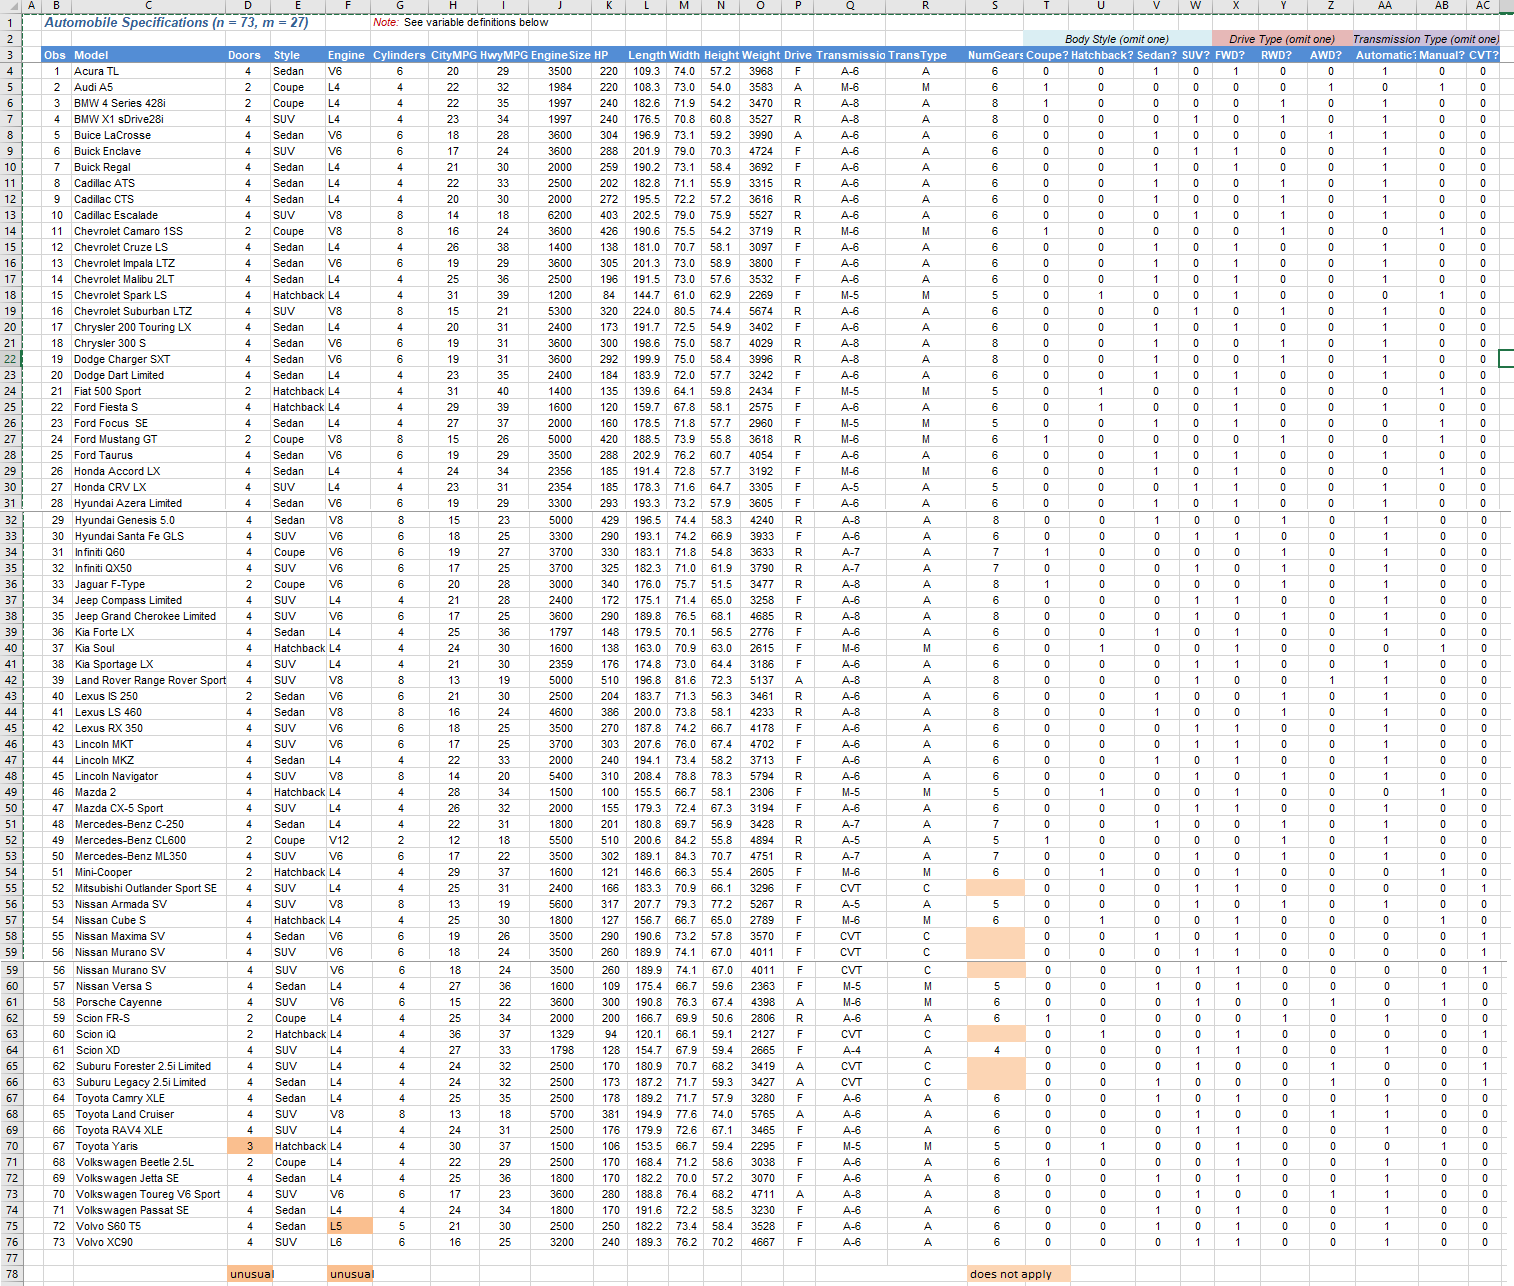
Task: Select the 'Mini-Cooper' model cell
Action: (149, 872)
